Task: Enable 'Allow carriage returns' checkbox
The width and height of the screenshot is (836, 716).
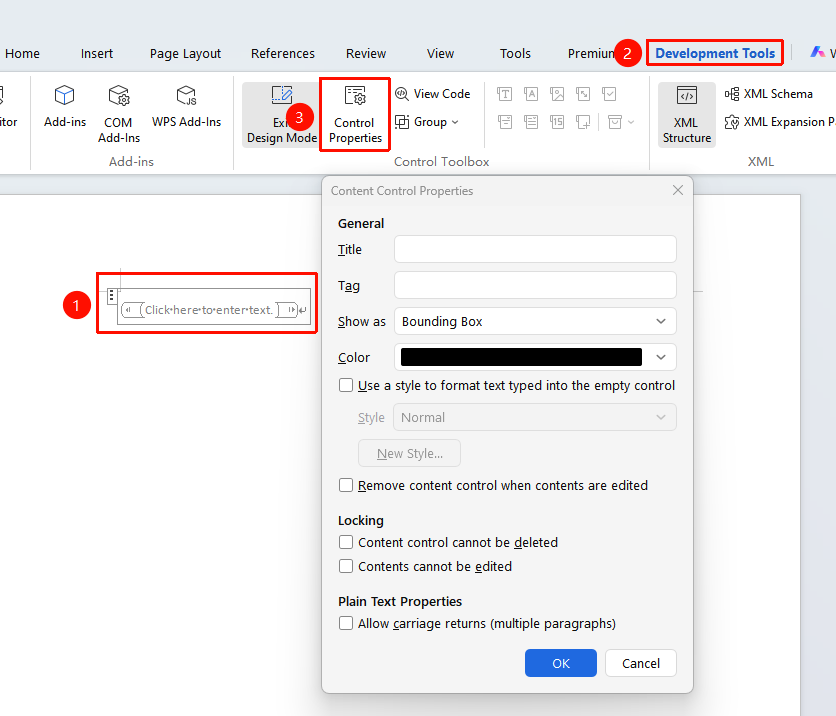Action: [346, 623]
